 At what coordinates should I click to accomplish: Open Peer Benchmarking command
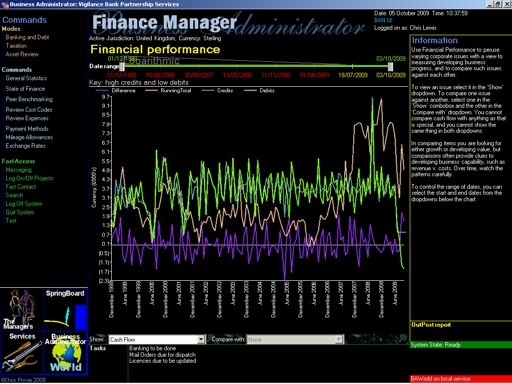point(29,99)
